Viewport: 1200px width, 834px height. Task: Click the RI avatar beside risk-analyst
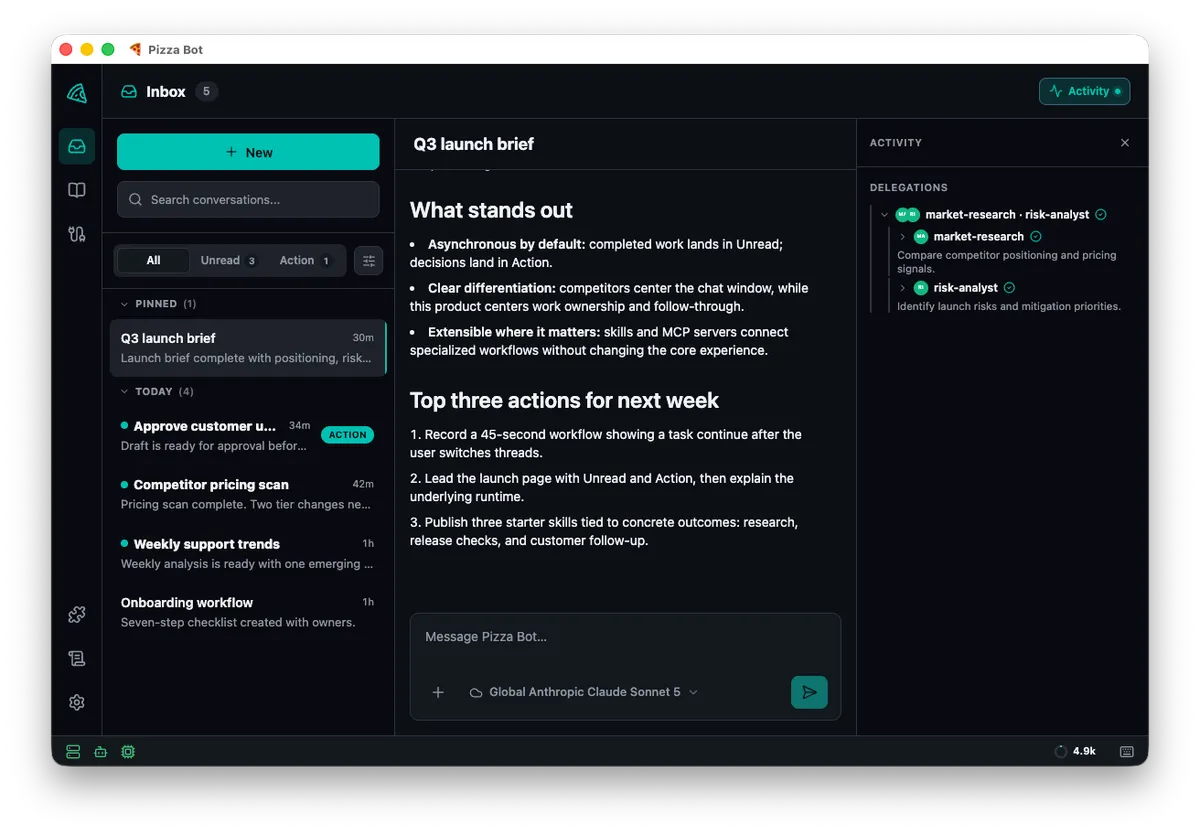point(921,288)
